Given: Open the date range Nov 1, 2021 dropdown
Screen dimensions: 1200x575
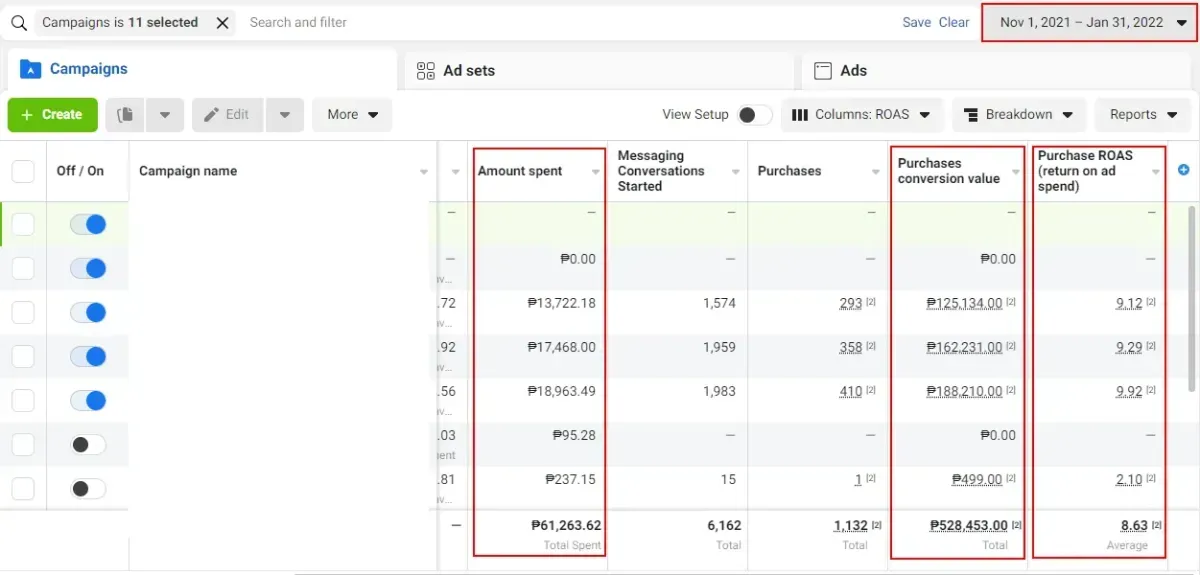Looking at the screenshot, I should (x=1089, y=22).
